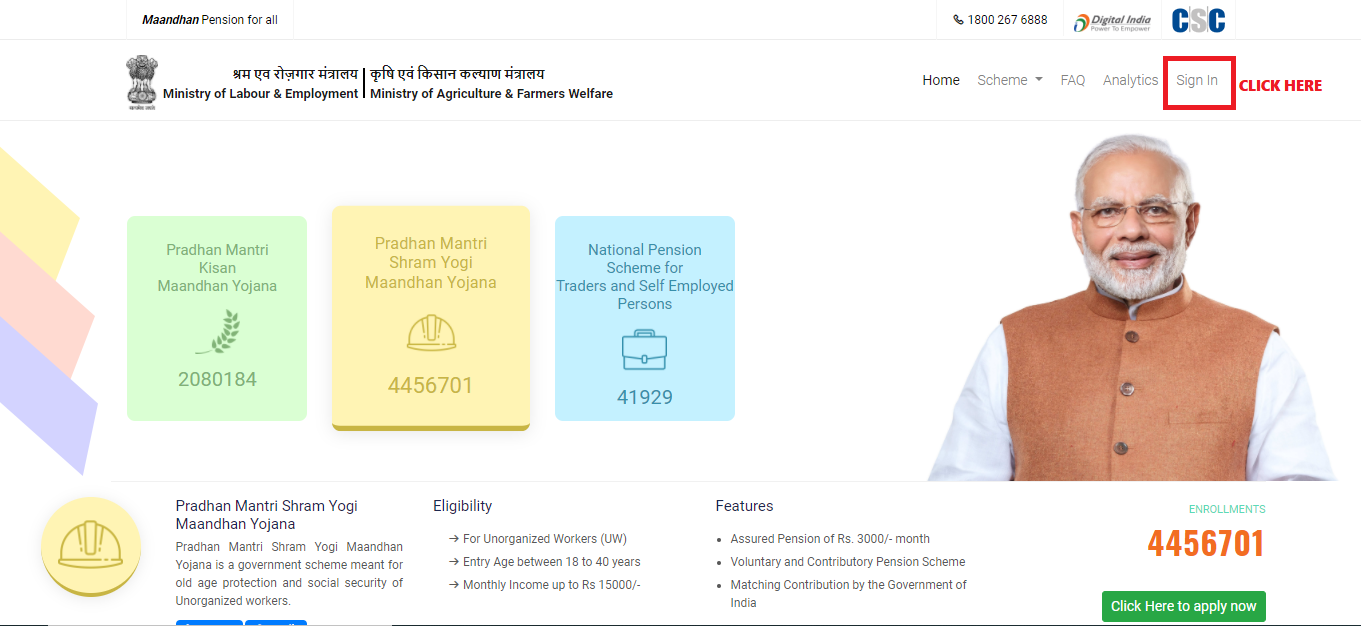Open the CSC logo link
The image size is (1361, 626).
1198,20
